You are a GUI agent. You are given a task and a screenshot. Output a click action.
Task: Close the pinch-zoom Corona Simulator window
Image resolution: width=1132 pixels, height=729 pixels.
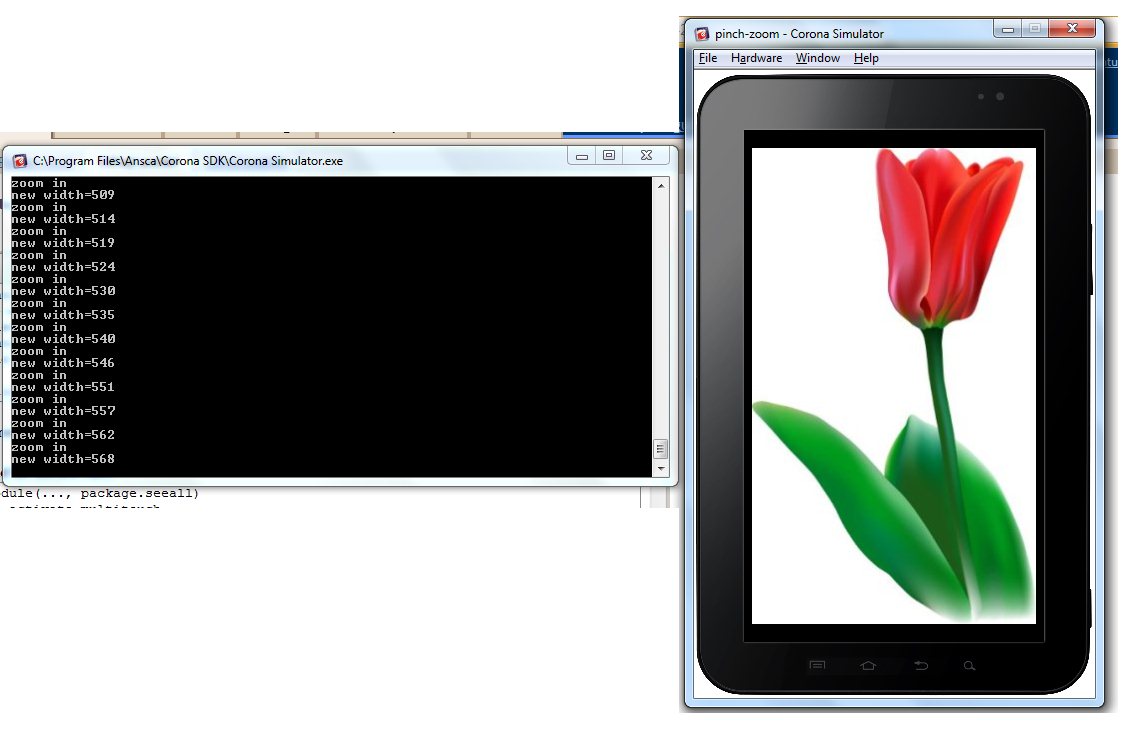point(1072,29)
